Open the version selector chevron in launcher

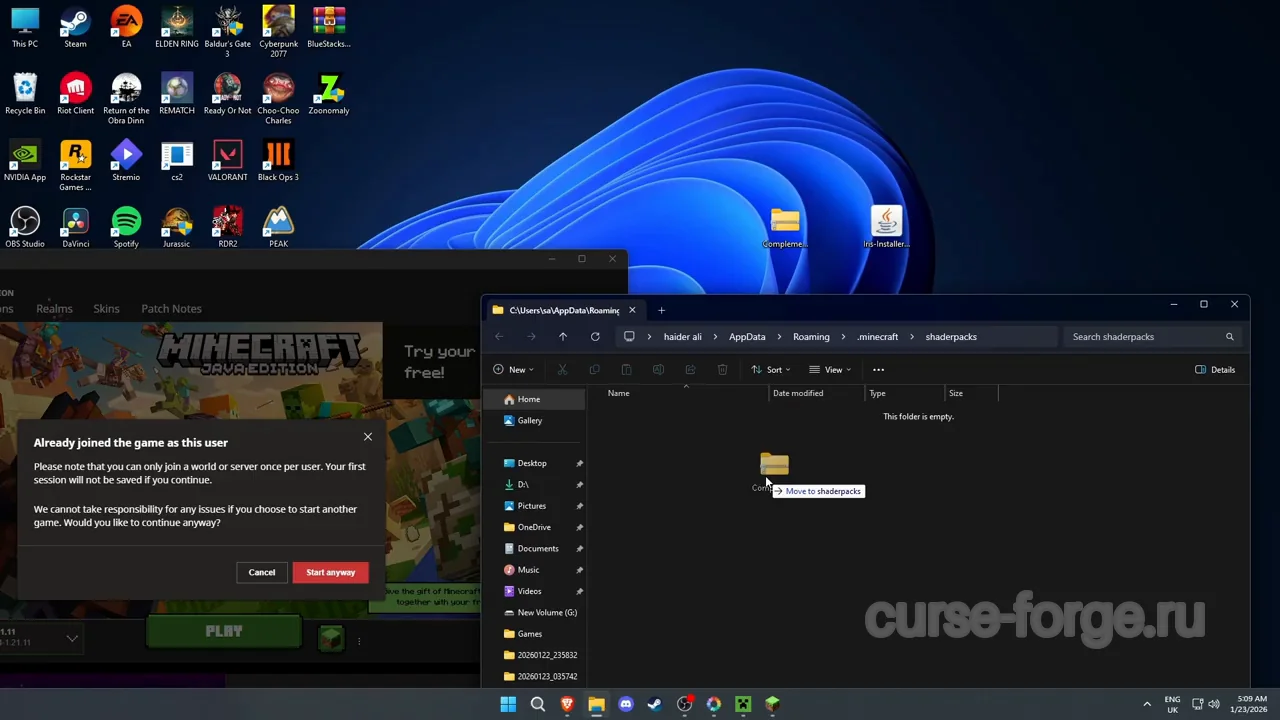click(x=72, y=637)
